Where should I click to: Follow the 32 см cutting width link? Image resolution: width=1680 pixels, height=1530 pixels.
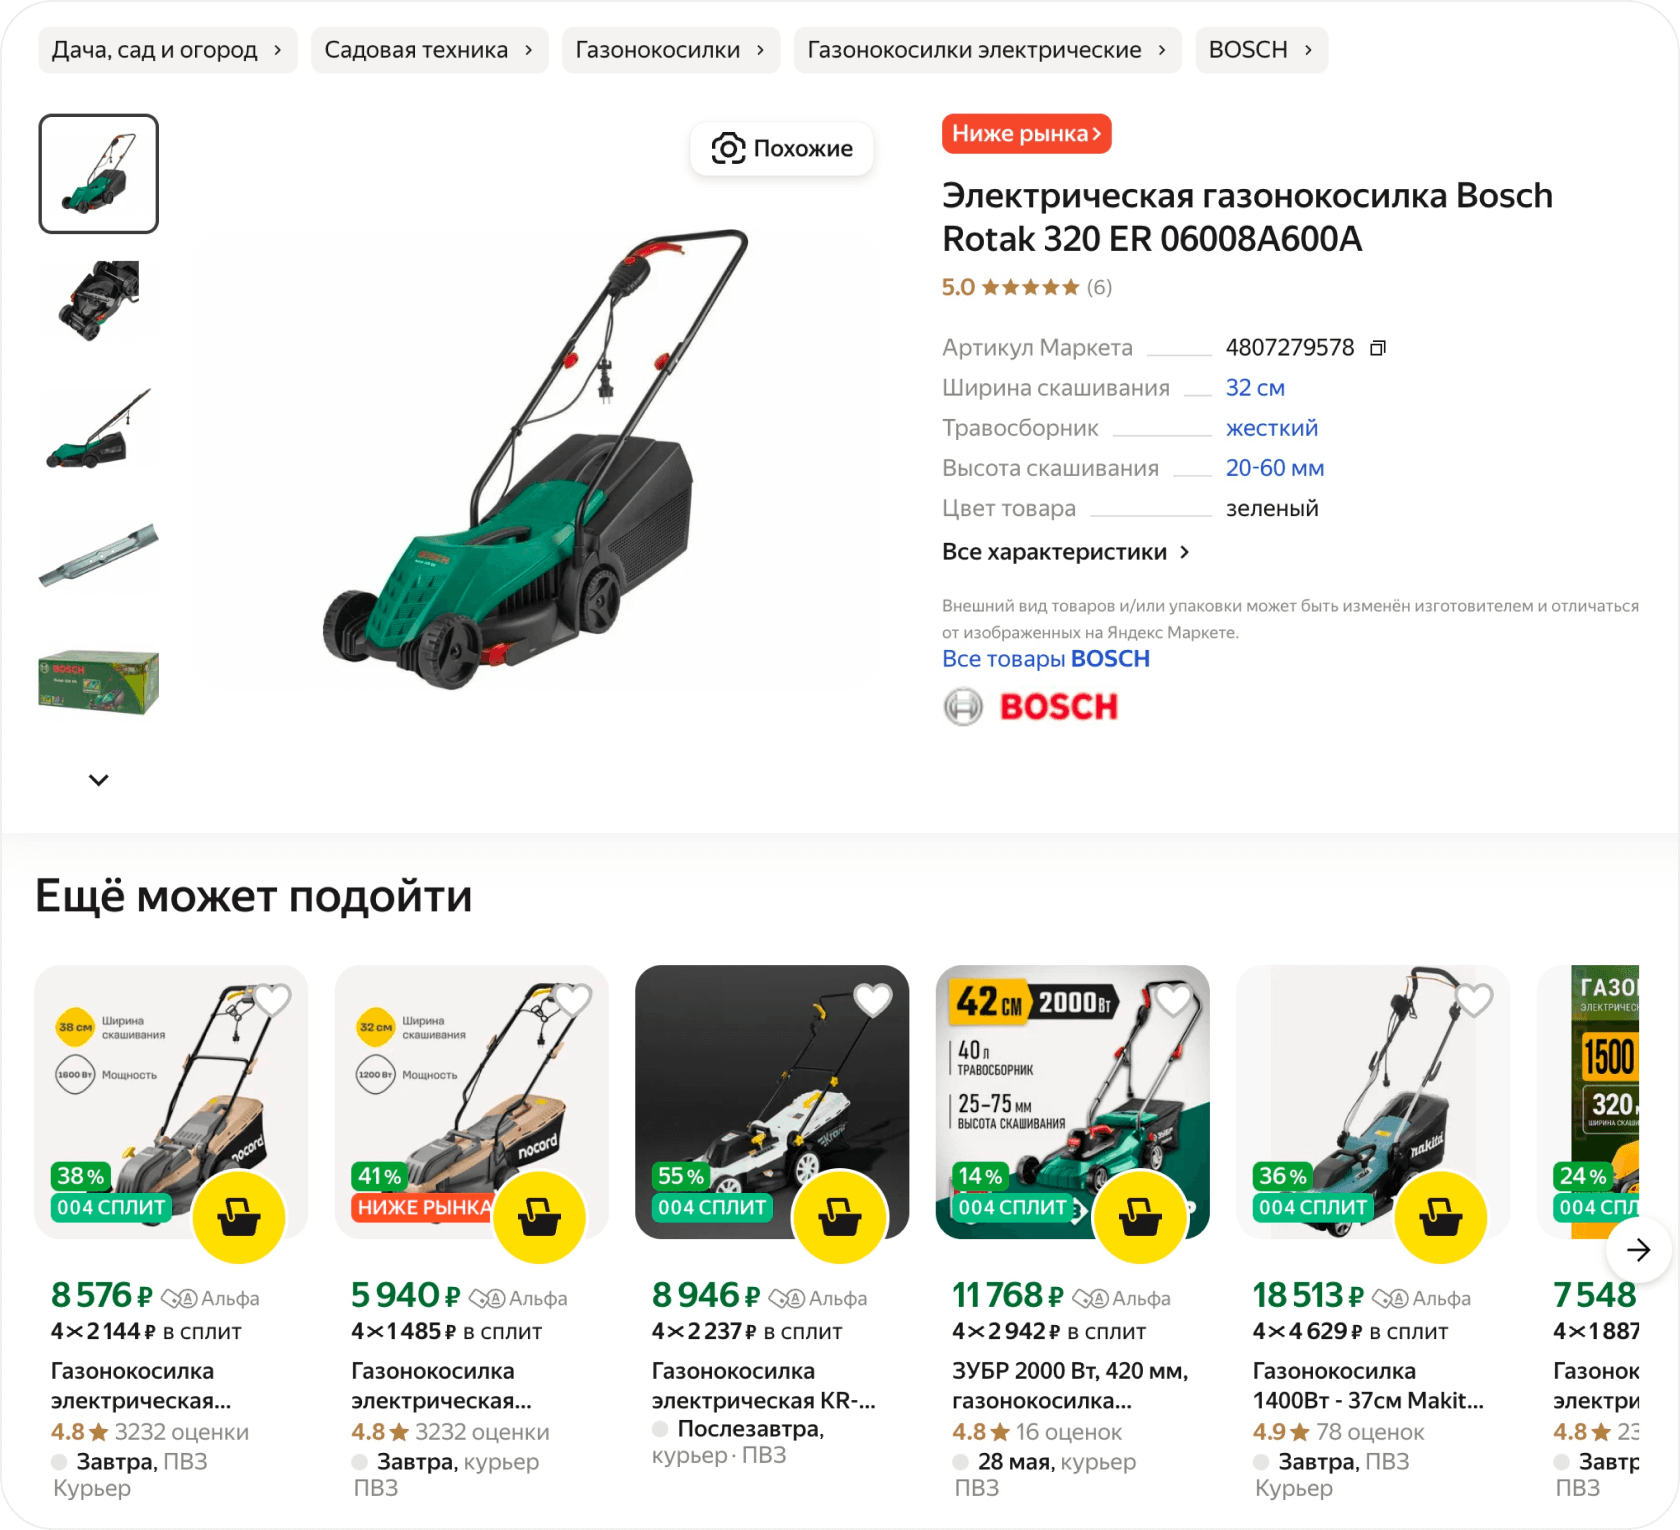[1255, 388]
